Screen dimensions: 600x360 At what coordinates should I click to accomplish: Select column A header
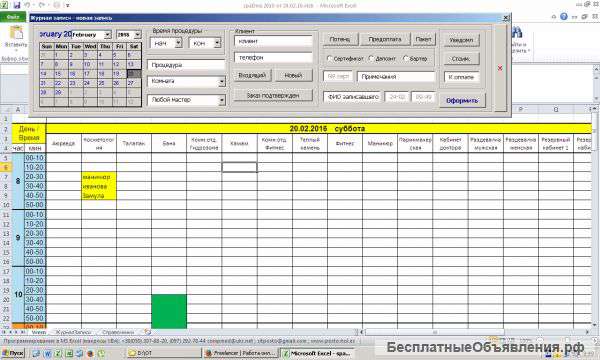pos(18,109)
